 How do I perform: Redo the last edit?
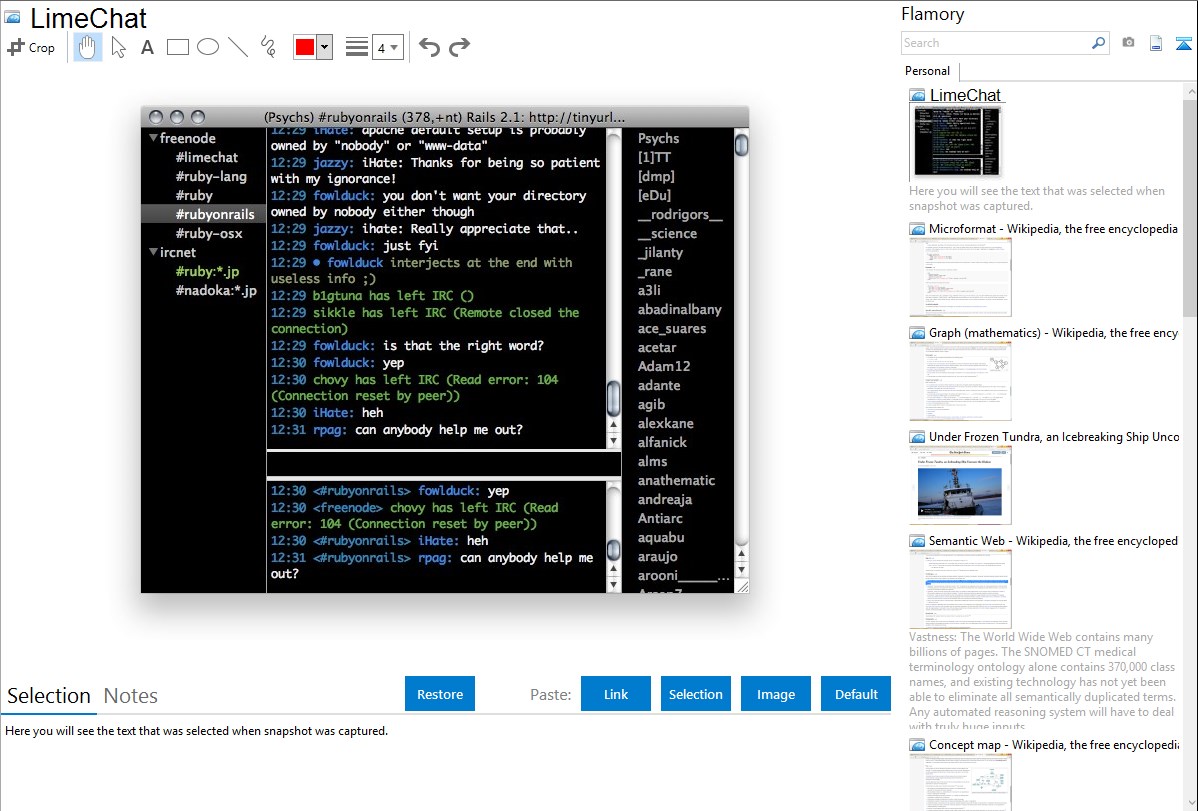tap(459, 47)
